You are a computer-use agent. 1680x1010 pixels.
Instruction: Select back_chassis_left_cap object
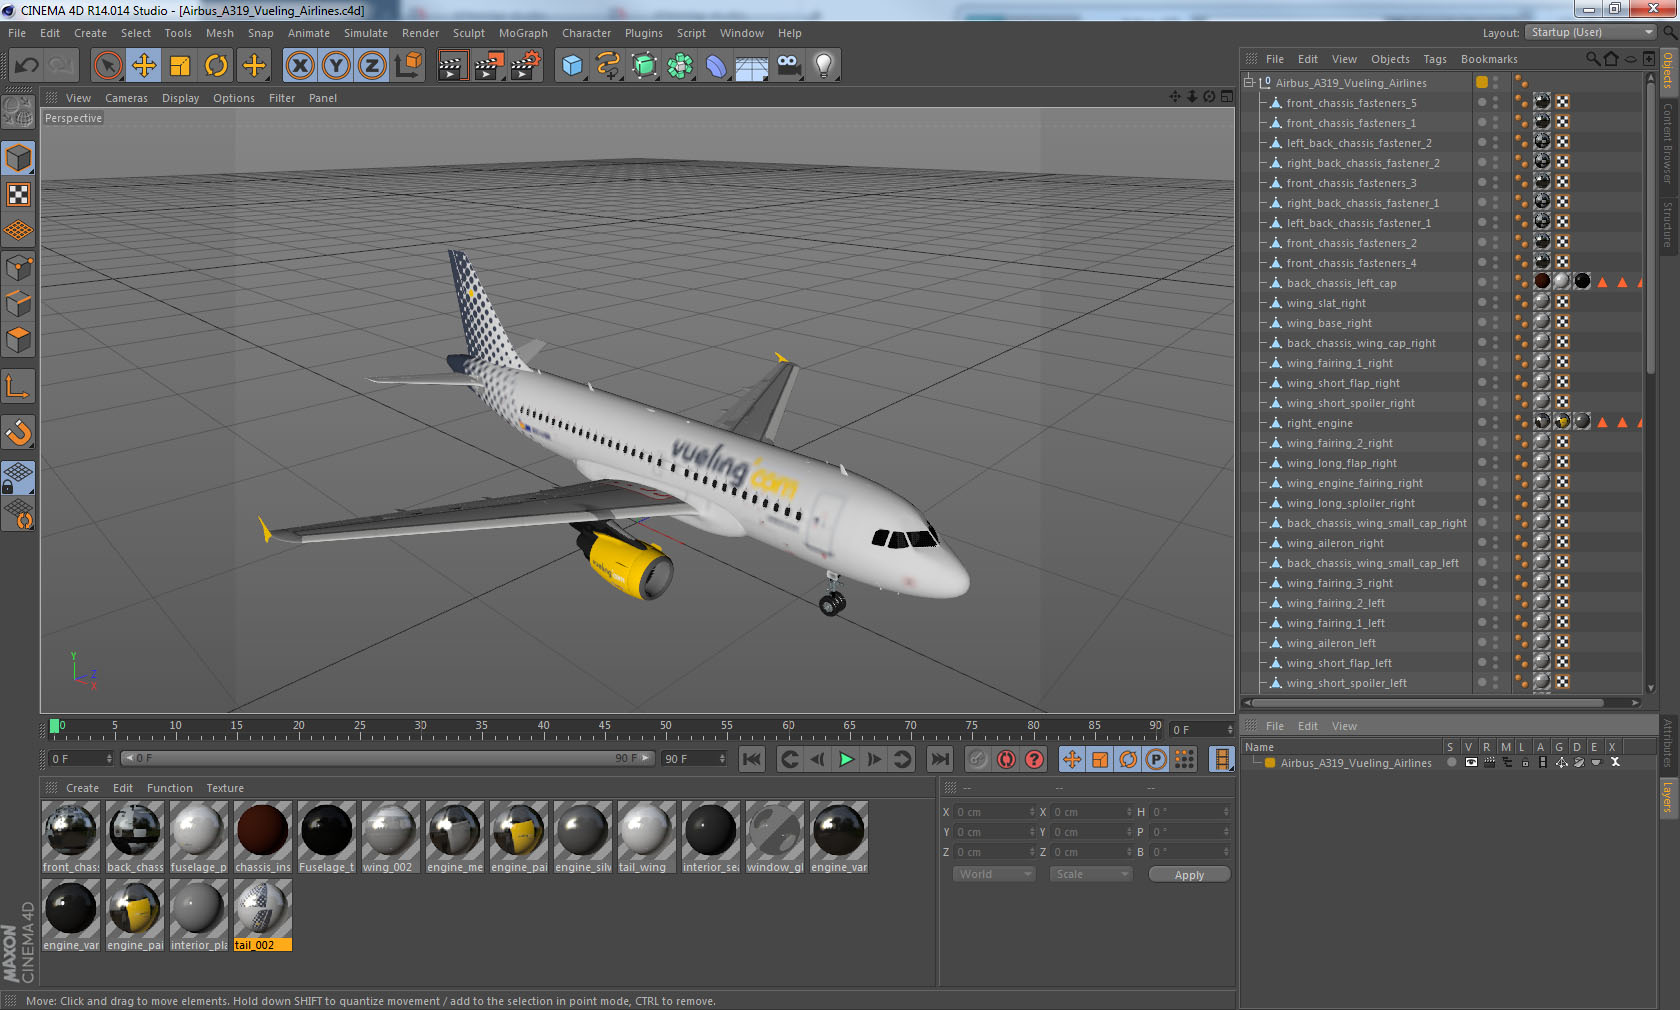click(1341, 283)
